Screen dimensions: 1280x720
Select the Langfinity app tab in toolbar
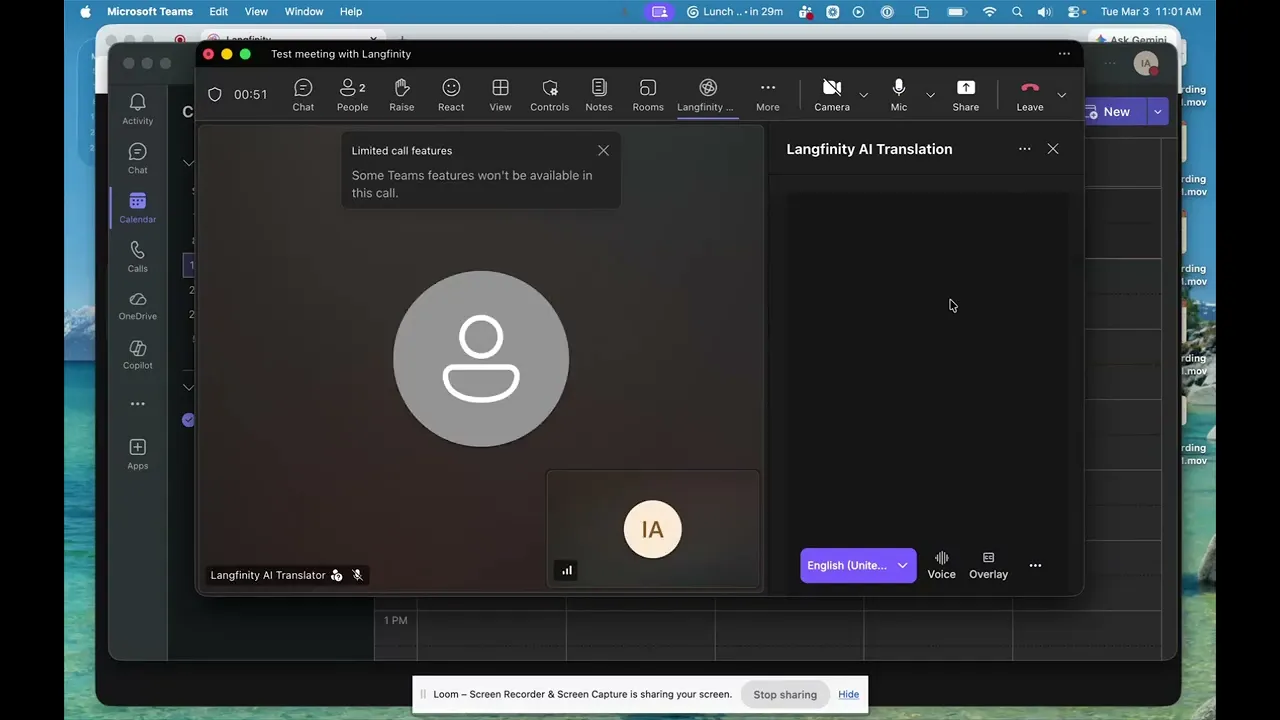point(706,95)
